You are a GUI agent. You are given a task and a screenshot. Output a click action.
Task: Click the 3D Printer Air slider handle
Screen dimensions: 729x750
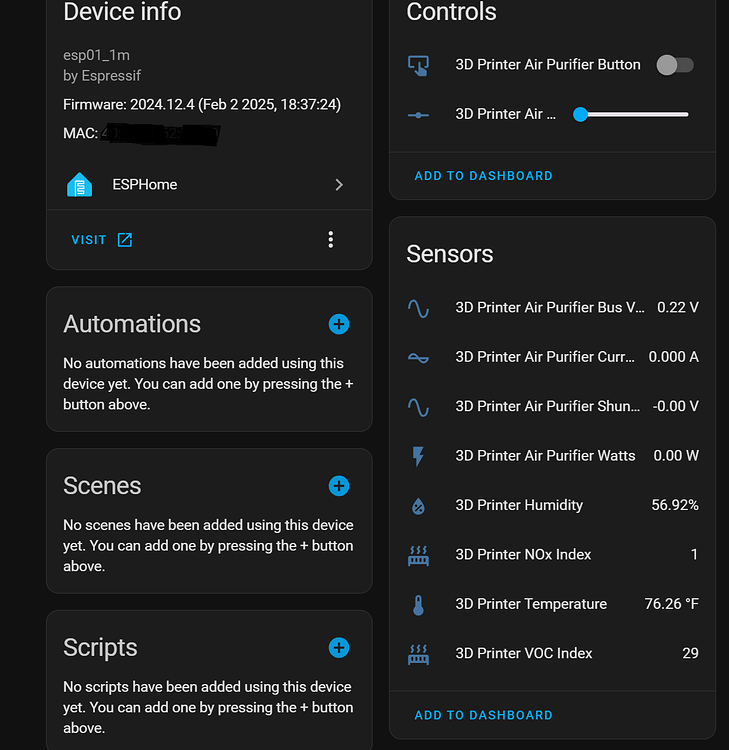580,114
